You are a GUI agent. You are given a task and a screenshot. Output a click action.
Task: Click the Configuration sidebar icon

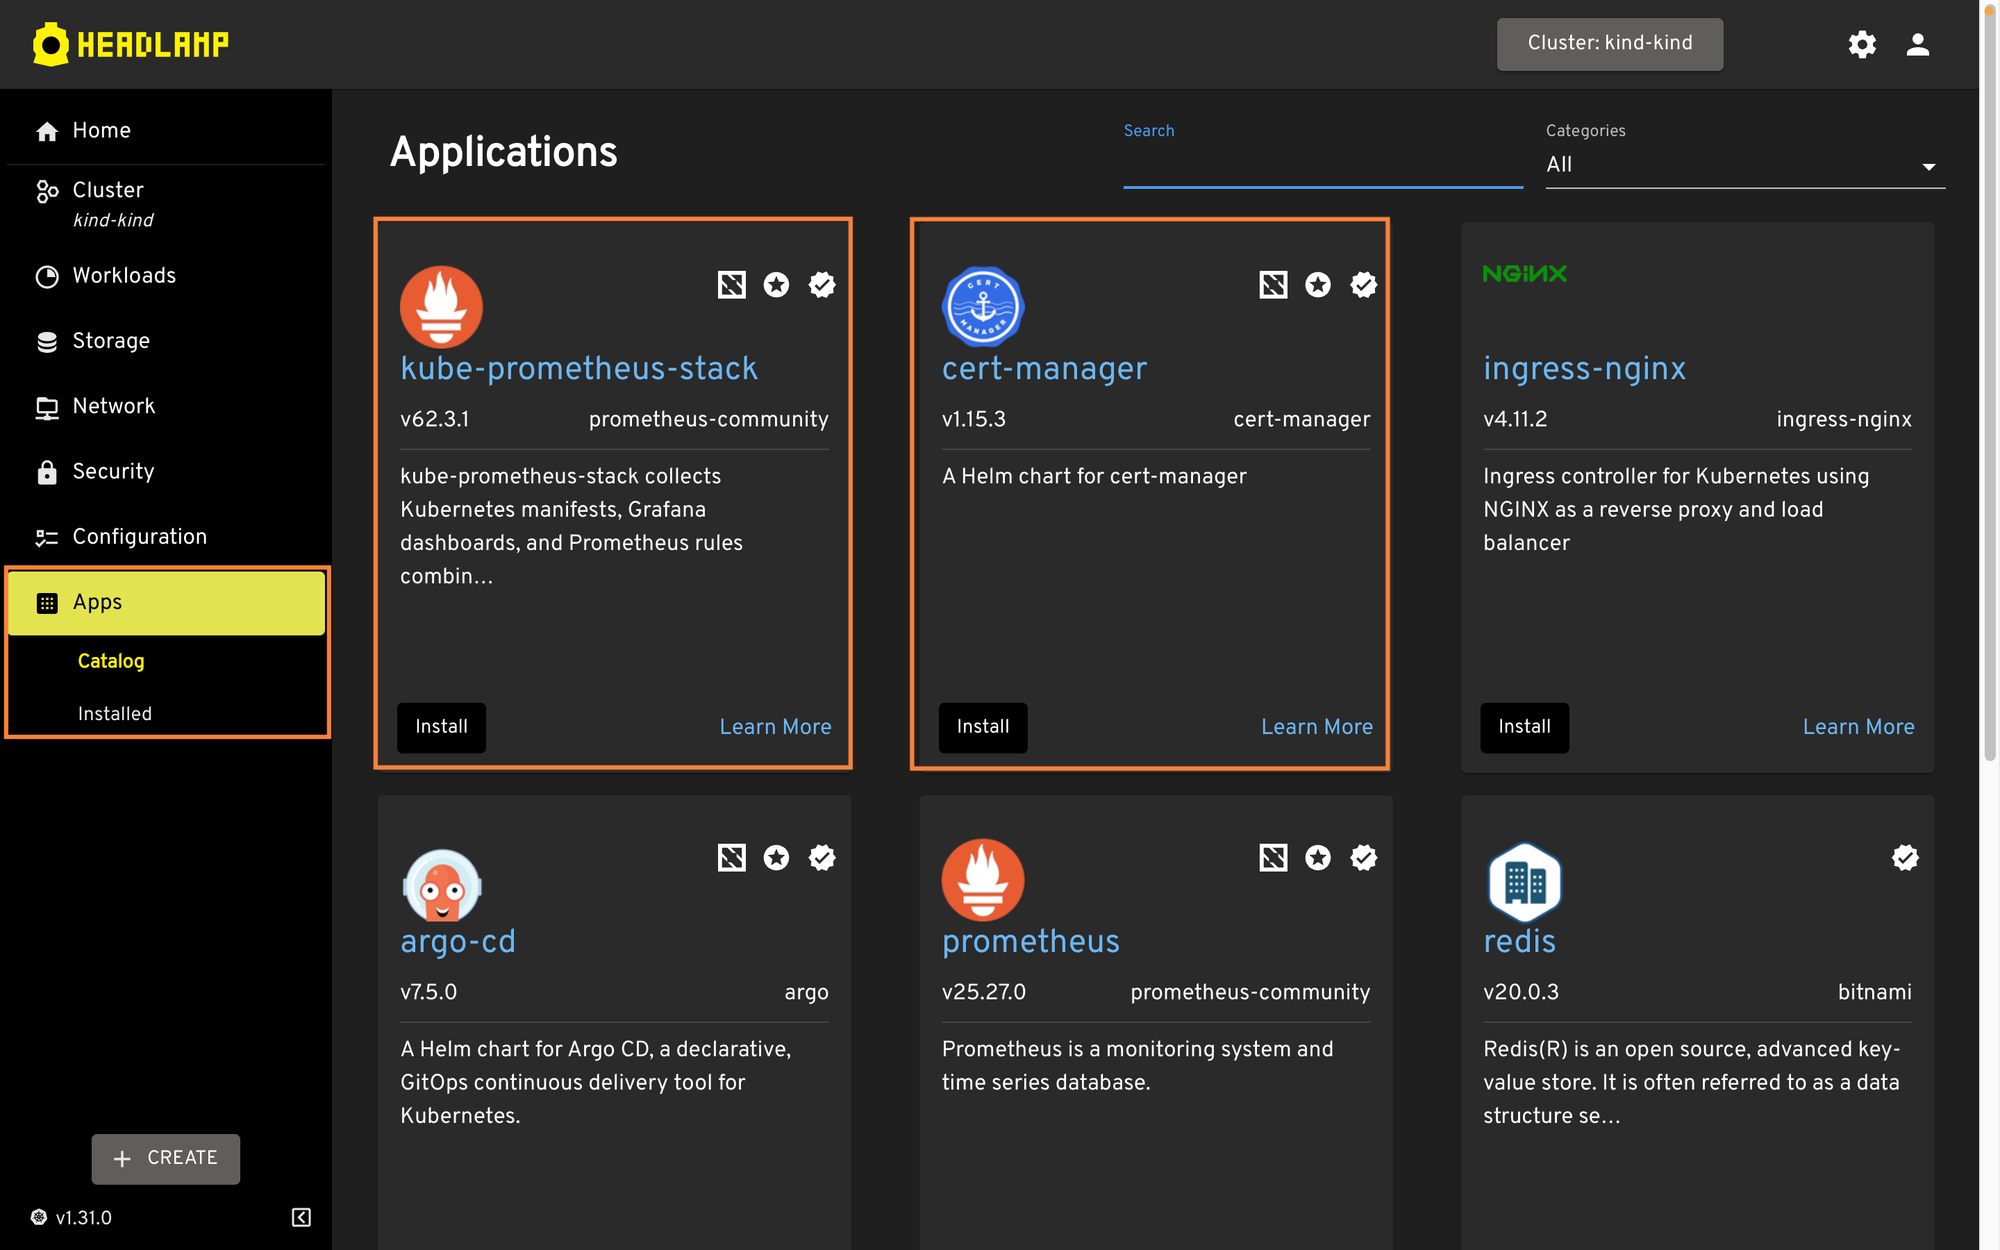(47, 537)
